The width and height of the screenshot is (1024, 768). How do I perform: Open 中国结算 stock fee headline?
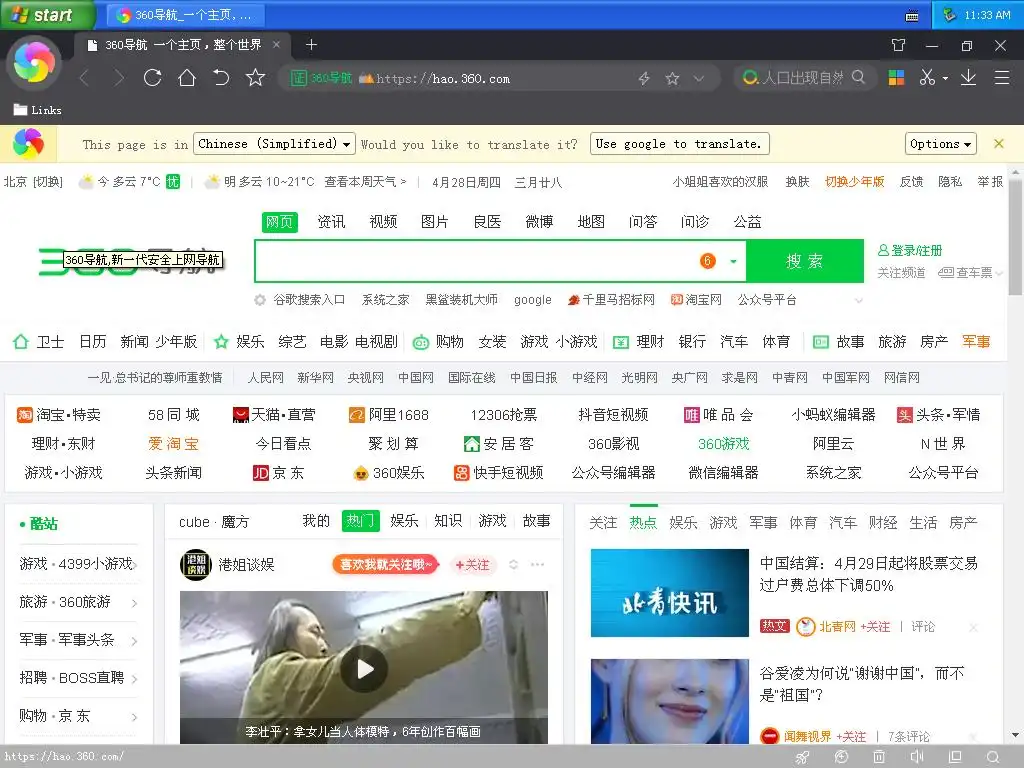tap(869, 574)
